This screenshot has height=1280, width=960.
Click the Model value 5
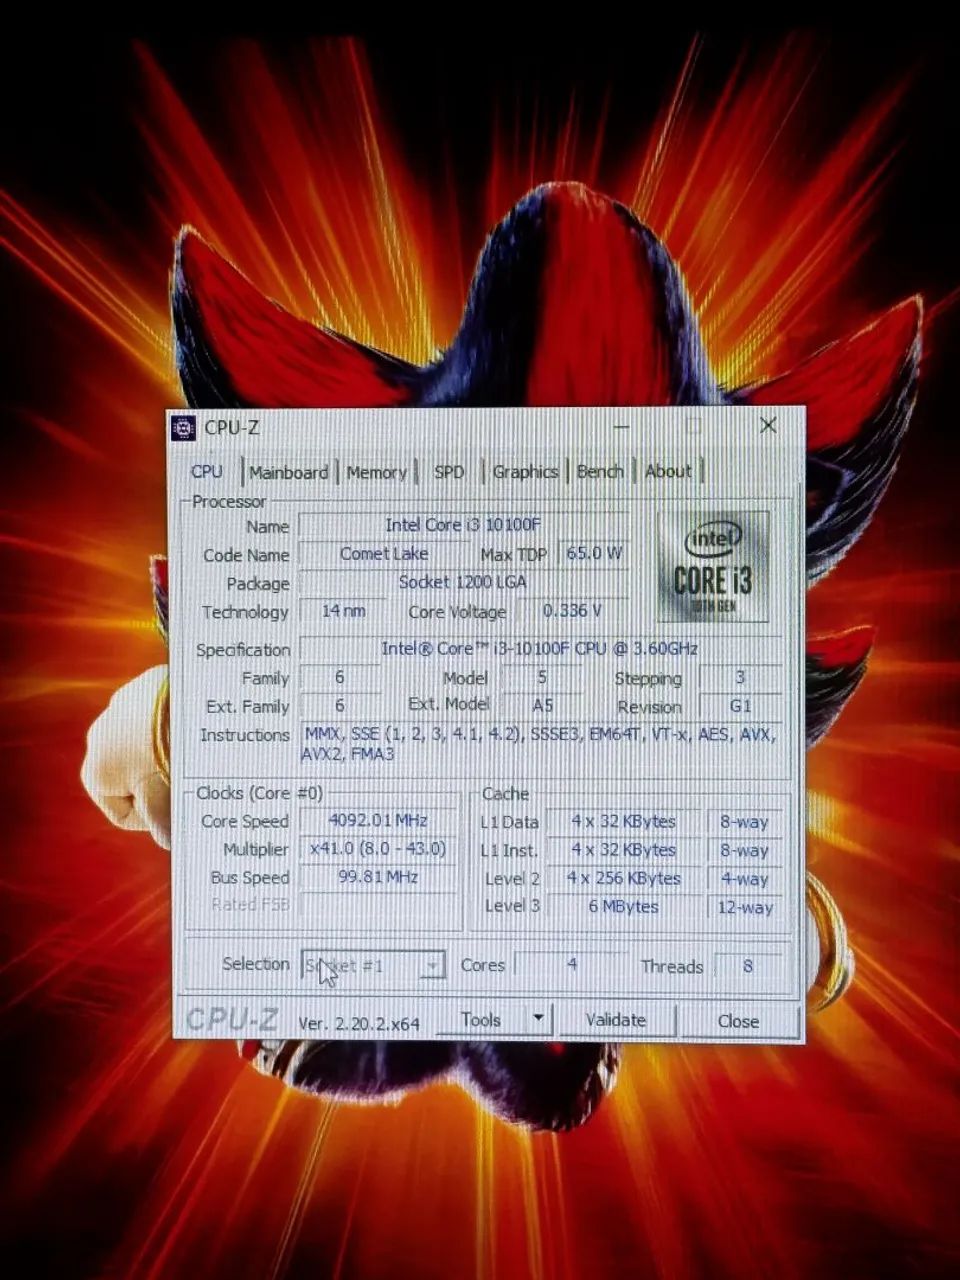(543, 677)
